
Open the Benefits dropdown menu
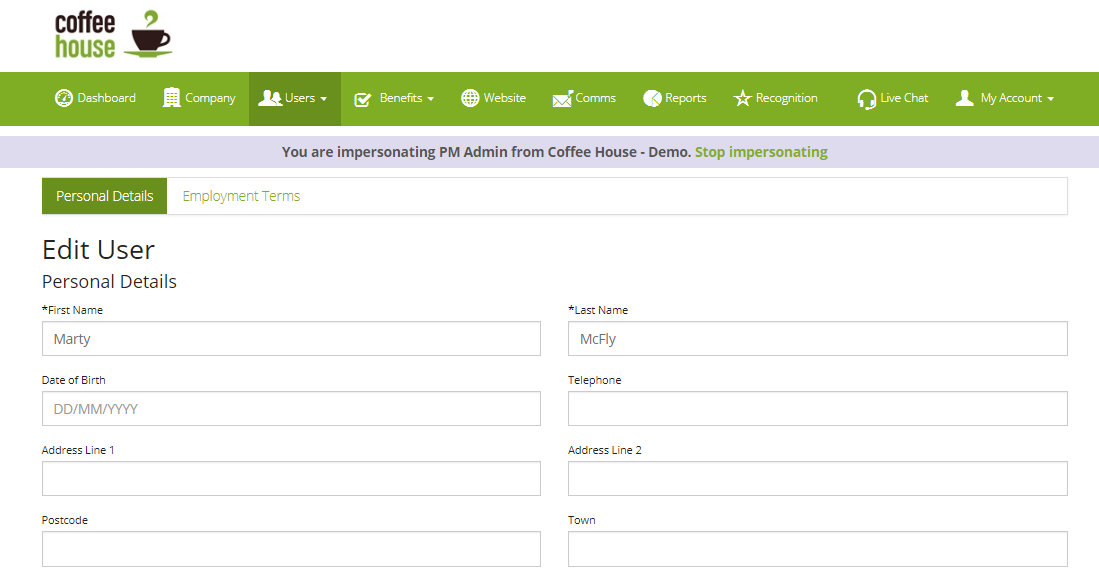click(431, 98)
